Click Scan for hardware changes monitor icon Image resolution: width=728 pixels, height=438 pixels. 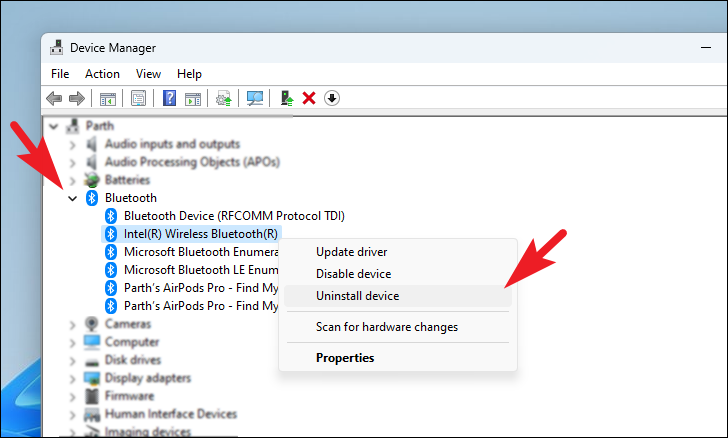[x=254, y=98]
